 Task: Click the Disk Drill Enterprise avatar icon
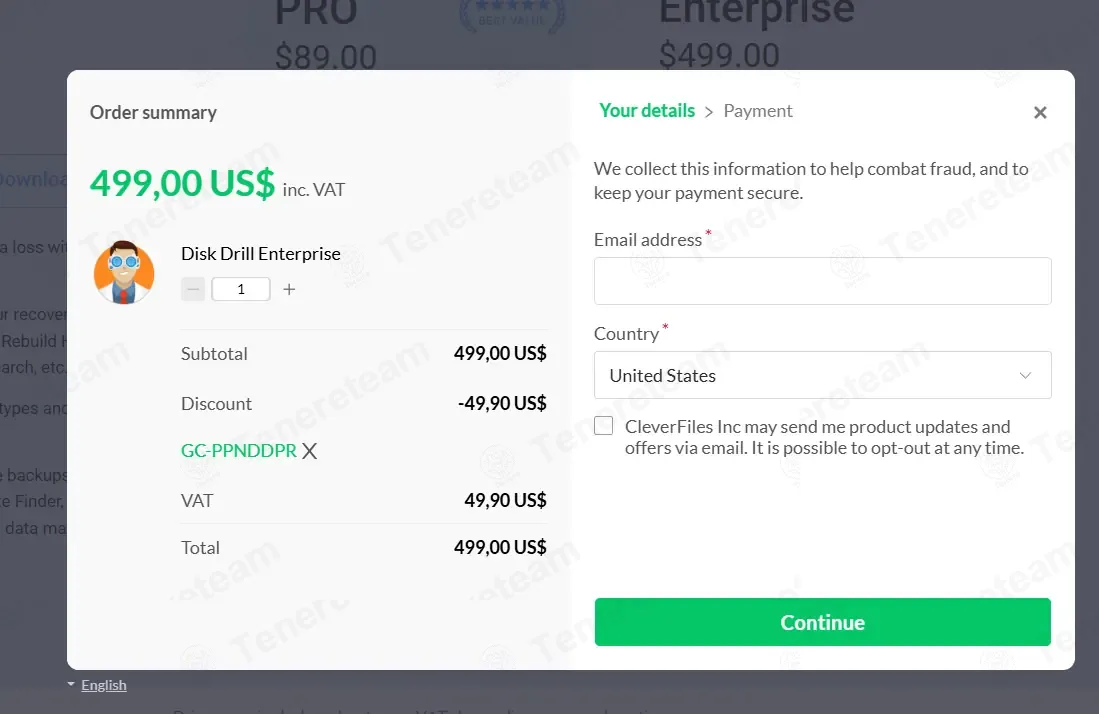point(124,273)
